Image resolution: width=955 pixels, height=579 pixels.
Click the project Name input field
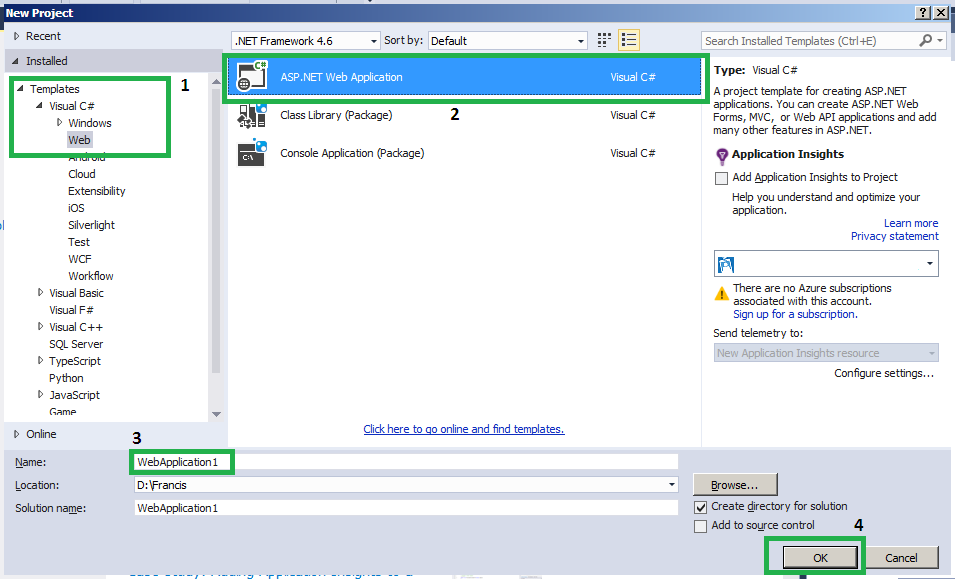point(406,462)
